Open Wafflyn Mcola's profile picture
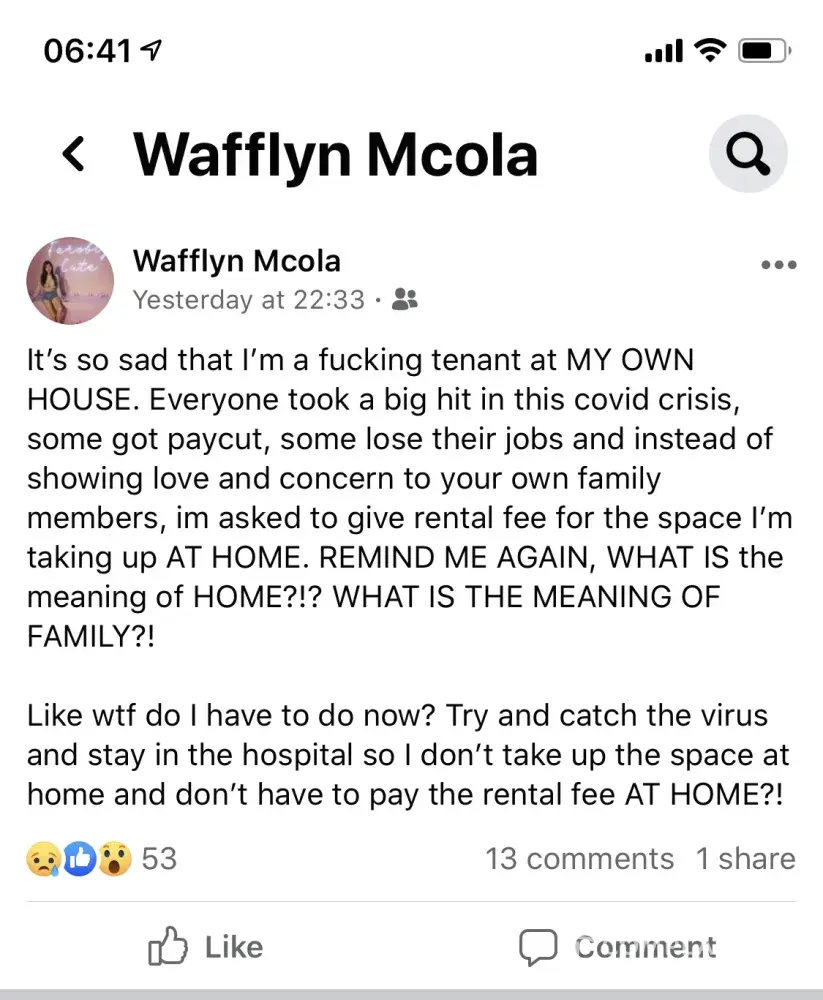This screenshot has height=1000, width=823. 70,280
